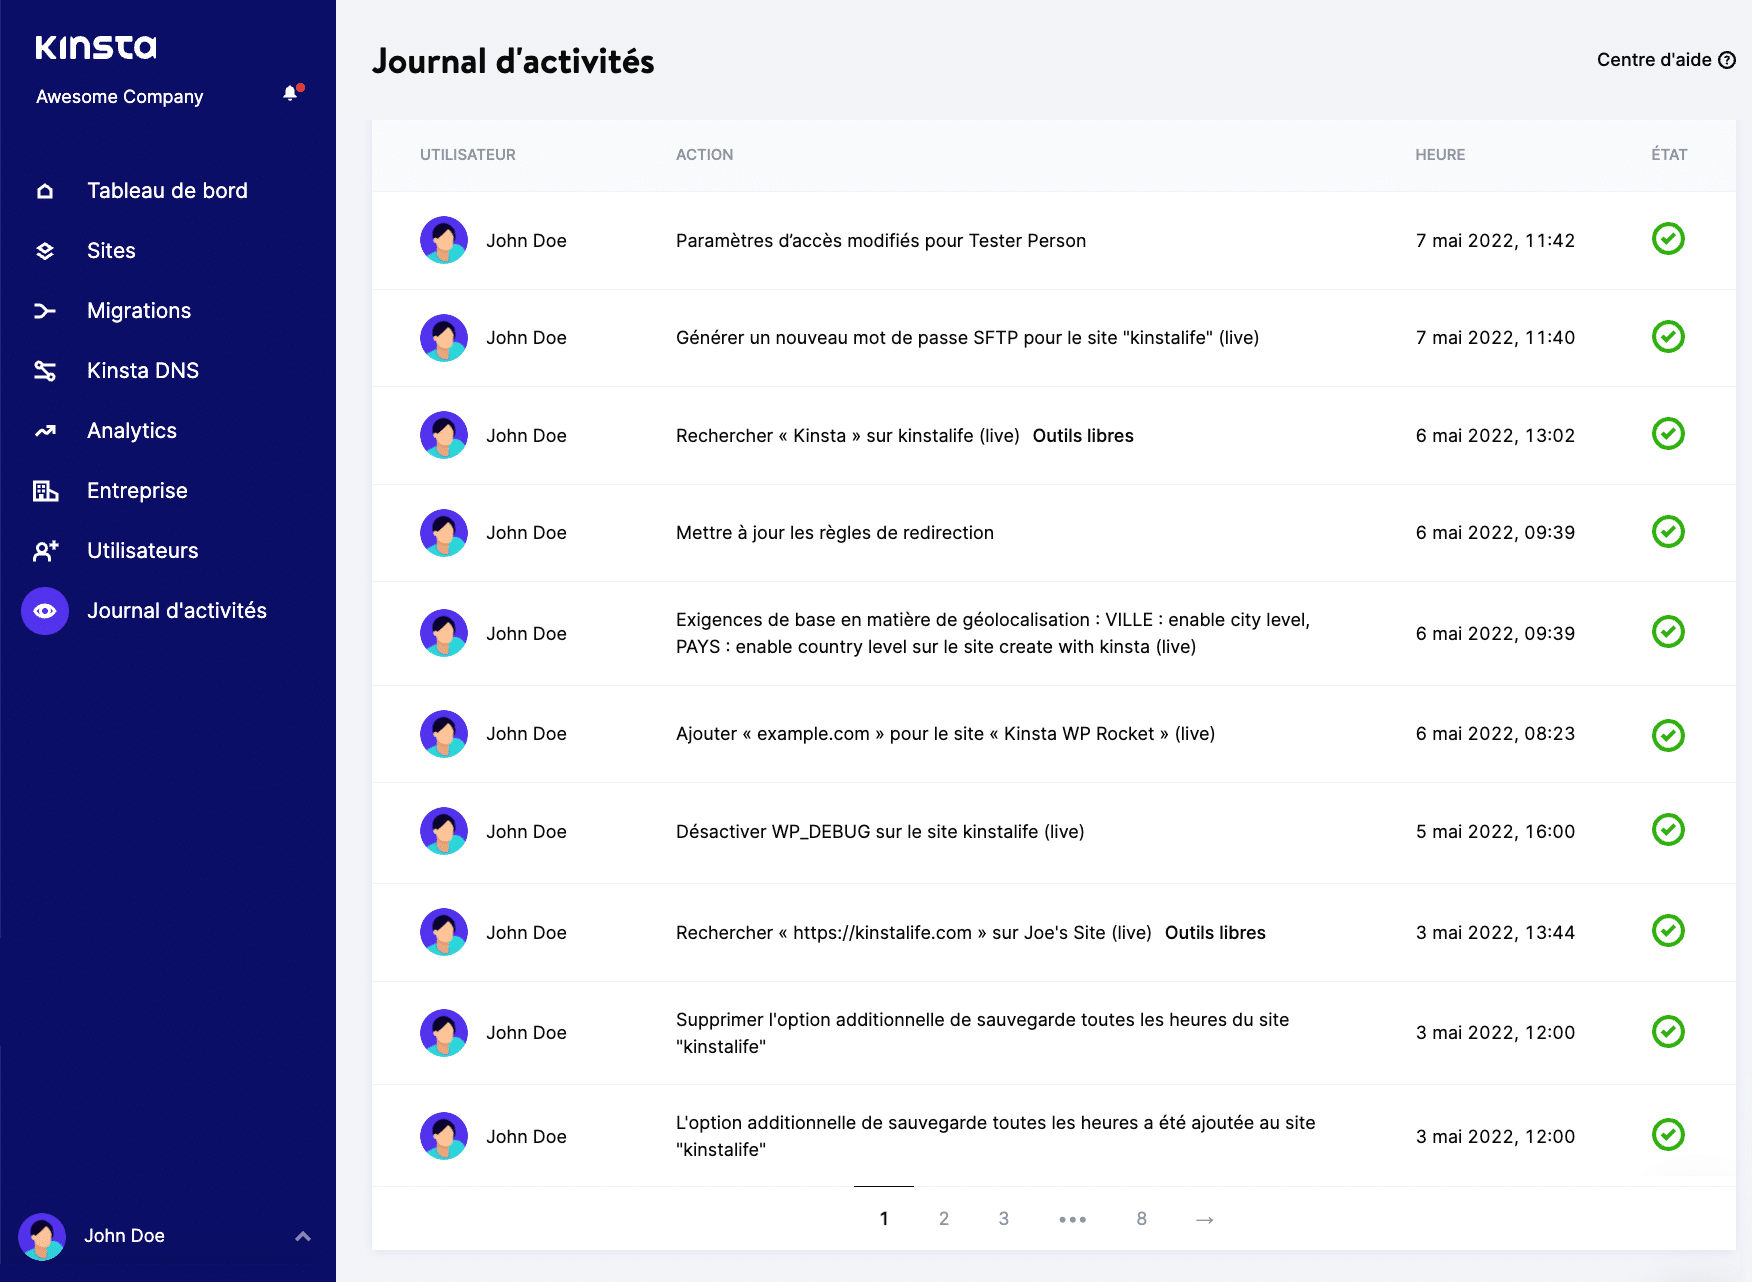1752x1282 pixels.
Task: Open the notification bell
Action: 292,92
